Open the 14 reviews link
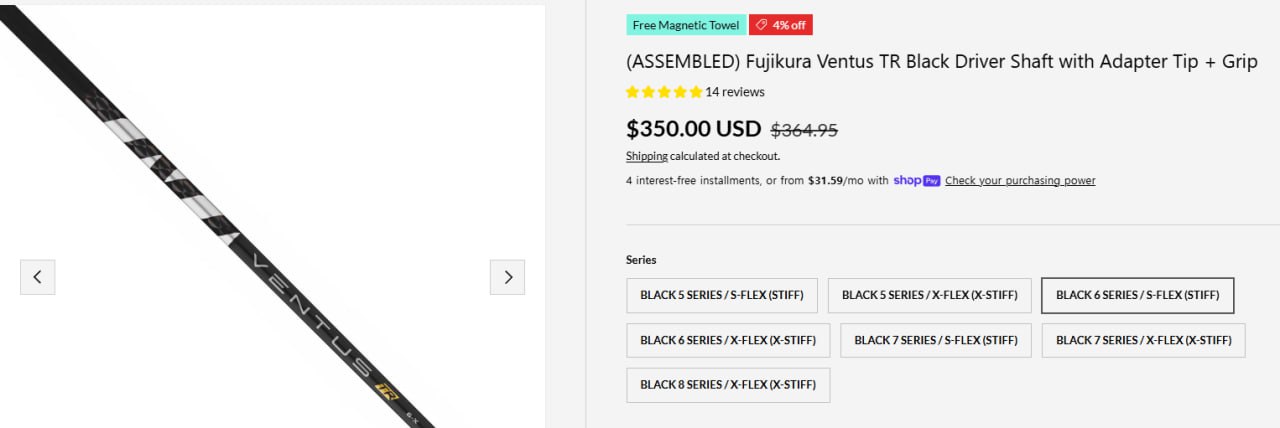 click(x=735, y=92)
